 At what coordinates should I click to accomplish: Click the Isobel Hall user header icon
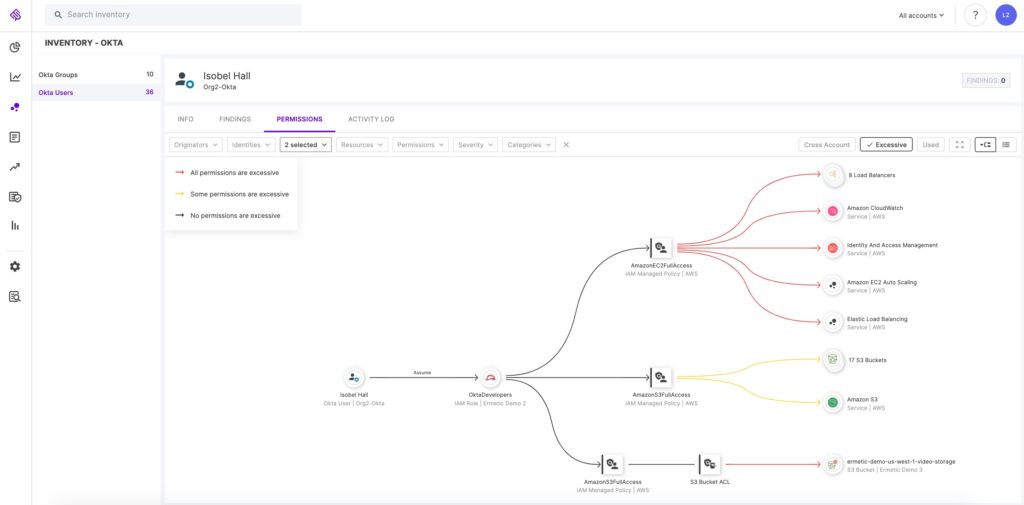[184, 80]
